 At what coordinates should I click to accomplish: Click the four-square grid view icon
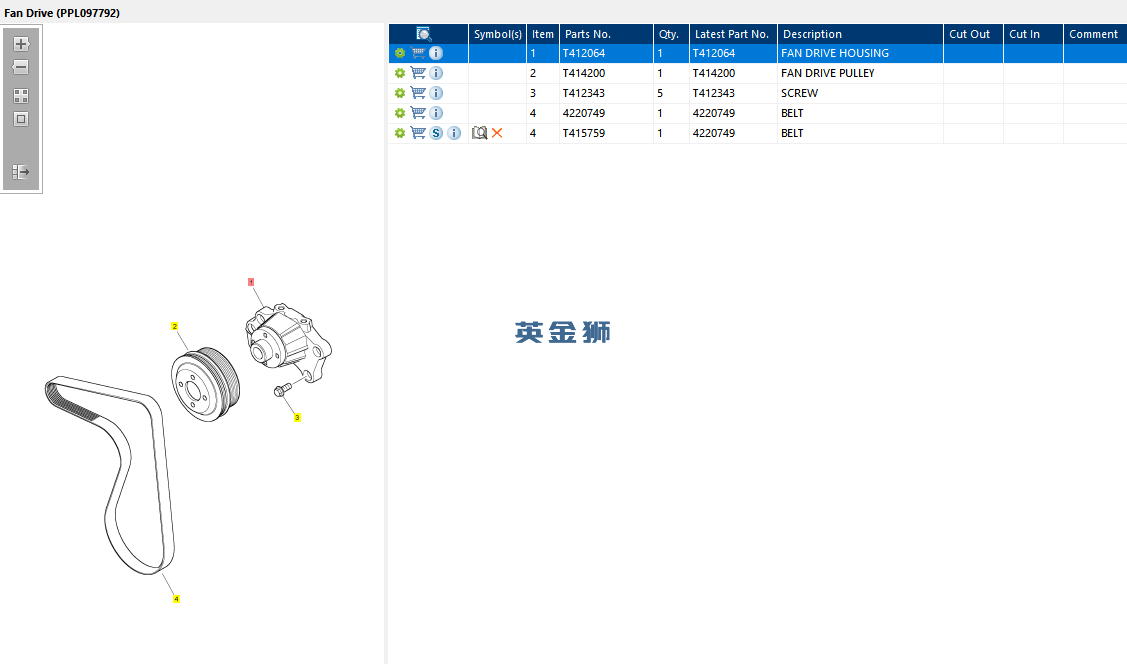tap(21, 96)
